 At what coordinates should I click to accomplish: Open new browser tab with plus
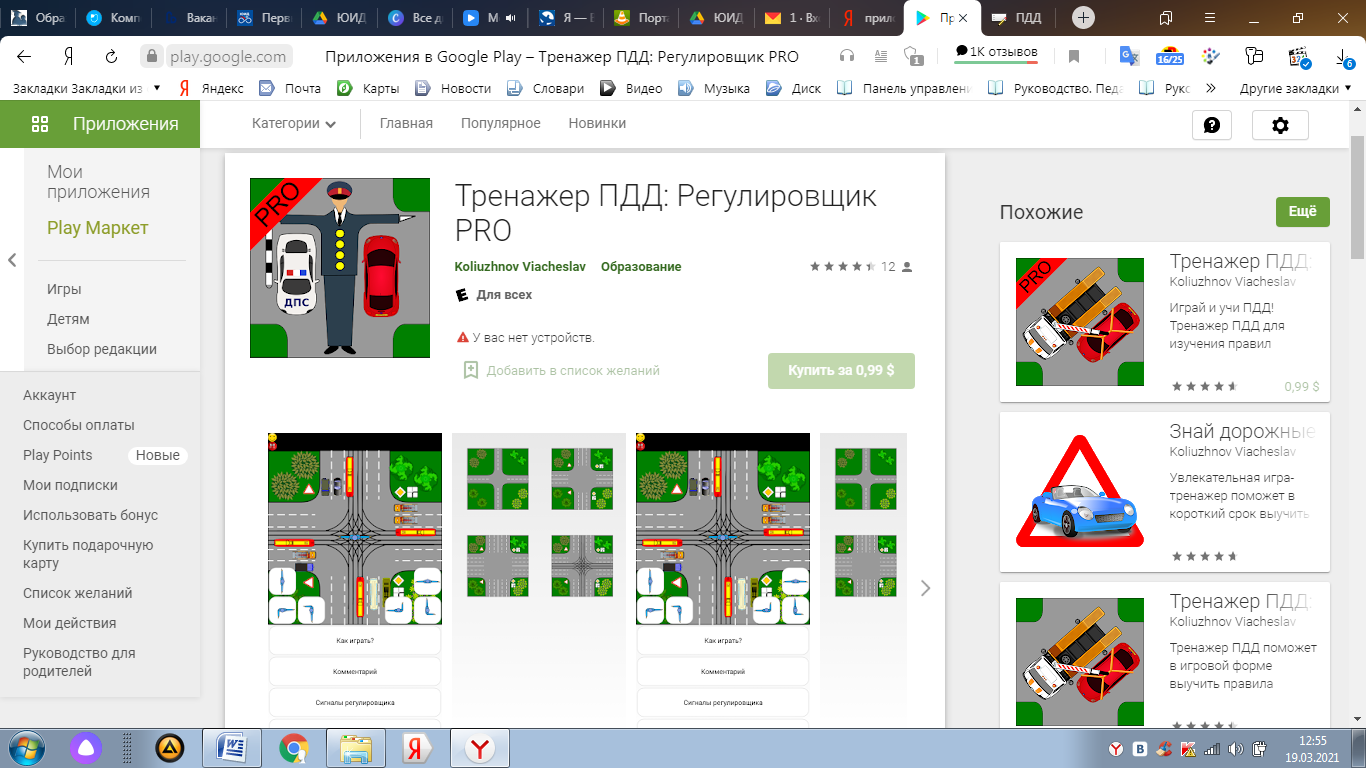point(1083,18)
